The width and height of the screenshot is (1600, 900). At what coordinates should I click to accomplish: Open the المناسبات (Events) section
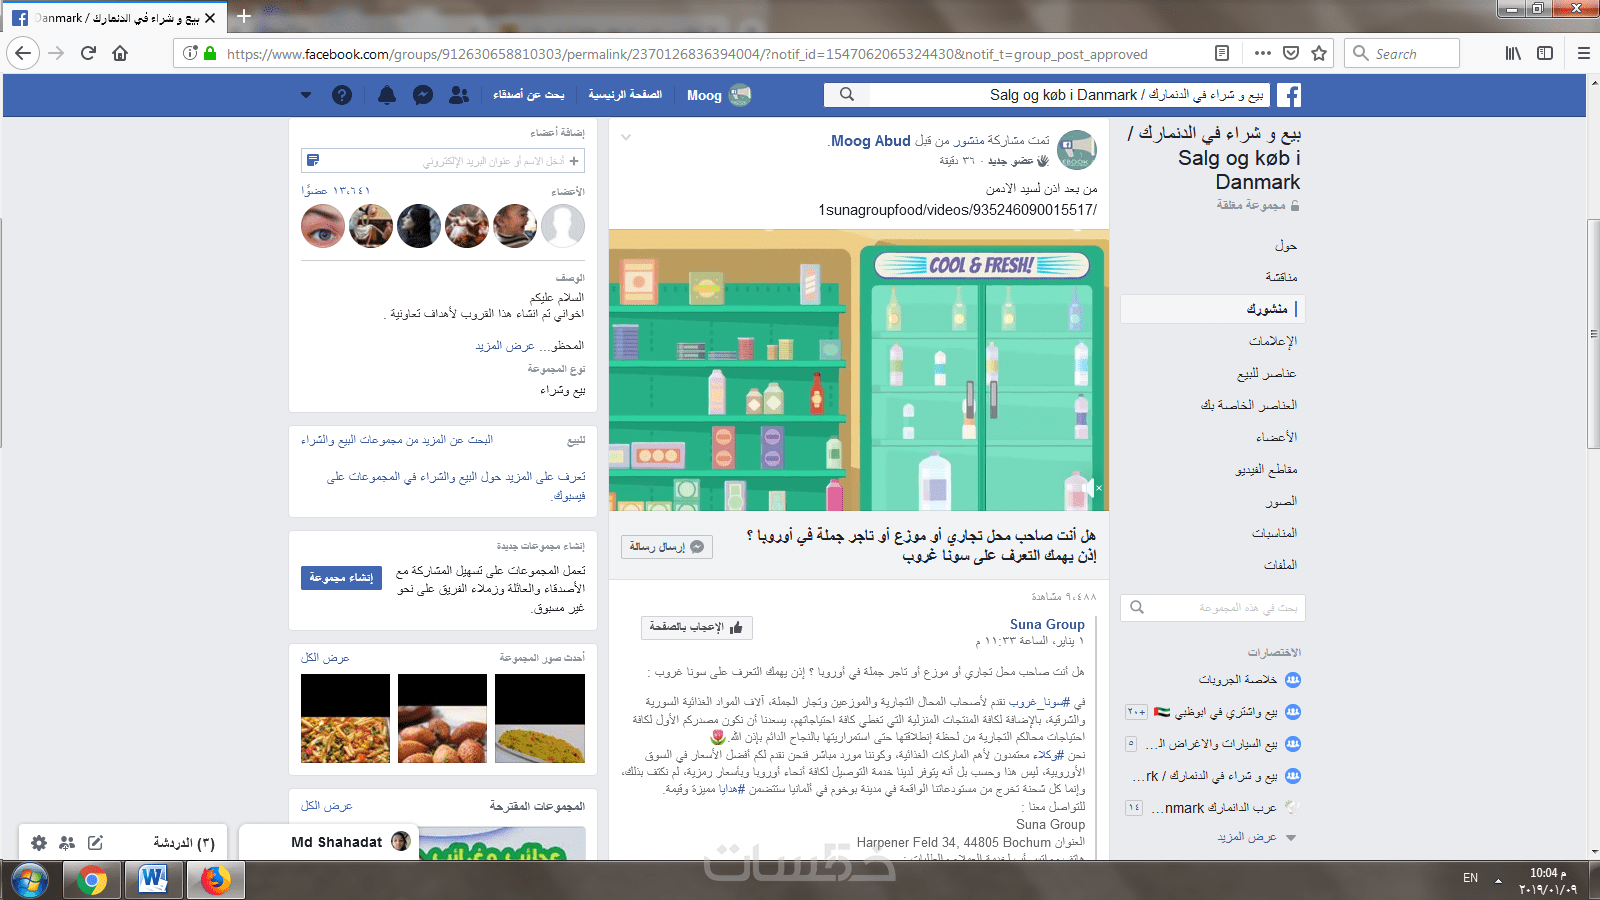[1274, 533]
